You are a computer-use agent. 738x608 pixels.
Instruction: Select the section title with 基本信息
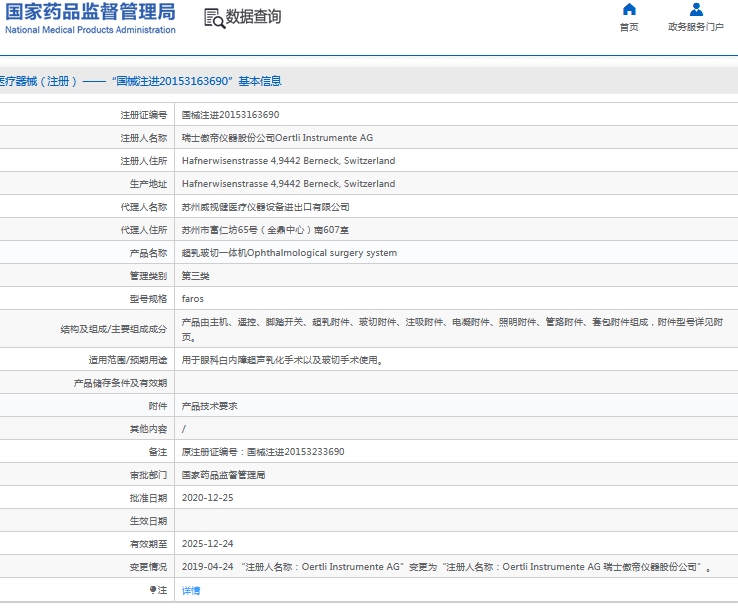(140, 81)
